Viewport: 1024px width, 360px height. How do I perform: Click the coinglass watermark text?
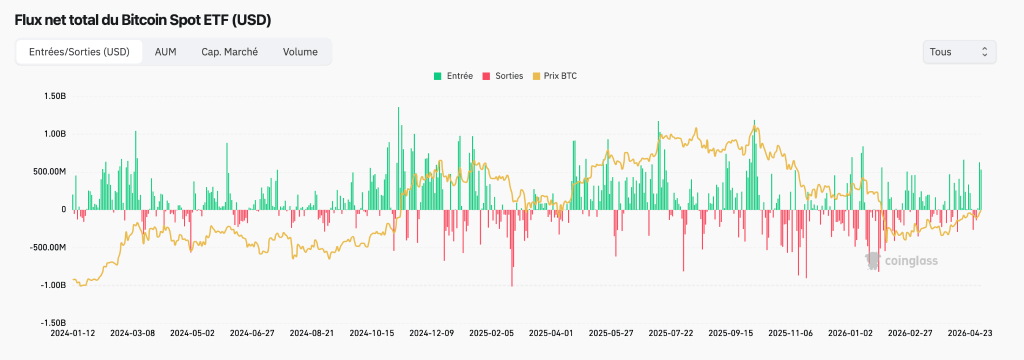[x=911, y=261]
